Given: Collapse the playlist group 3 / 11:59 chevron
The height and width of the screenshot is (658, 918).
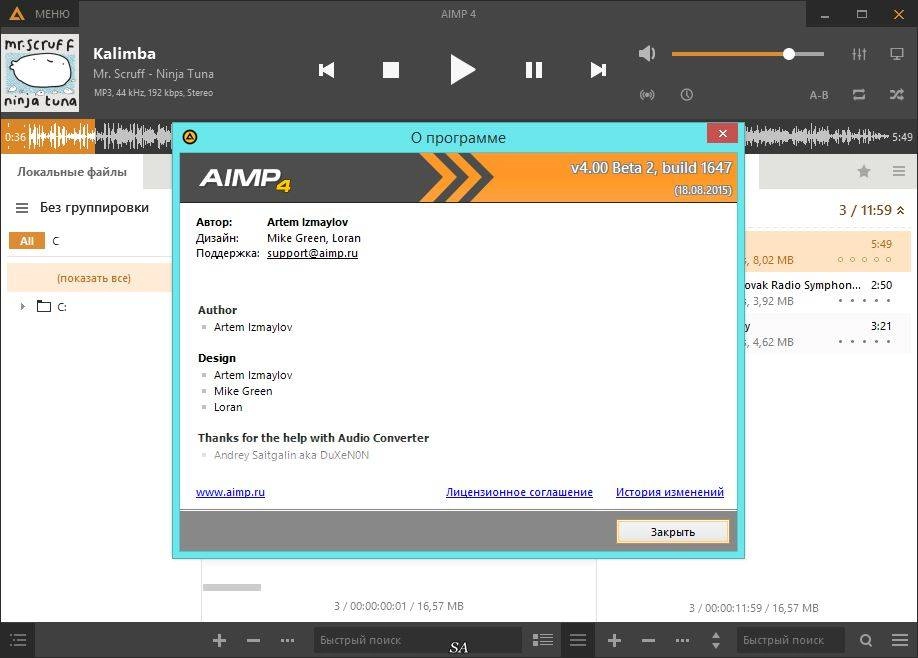Looking at the screenshot, I should 900,210.
